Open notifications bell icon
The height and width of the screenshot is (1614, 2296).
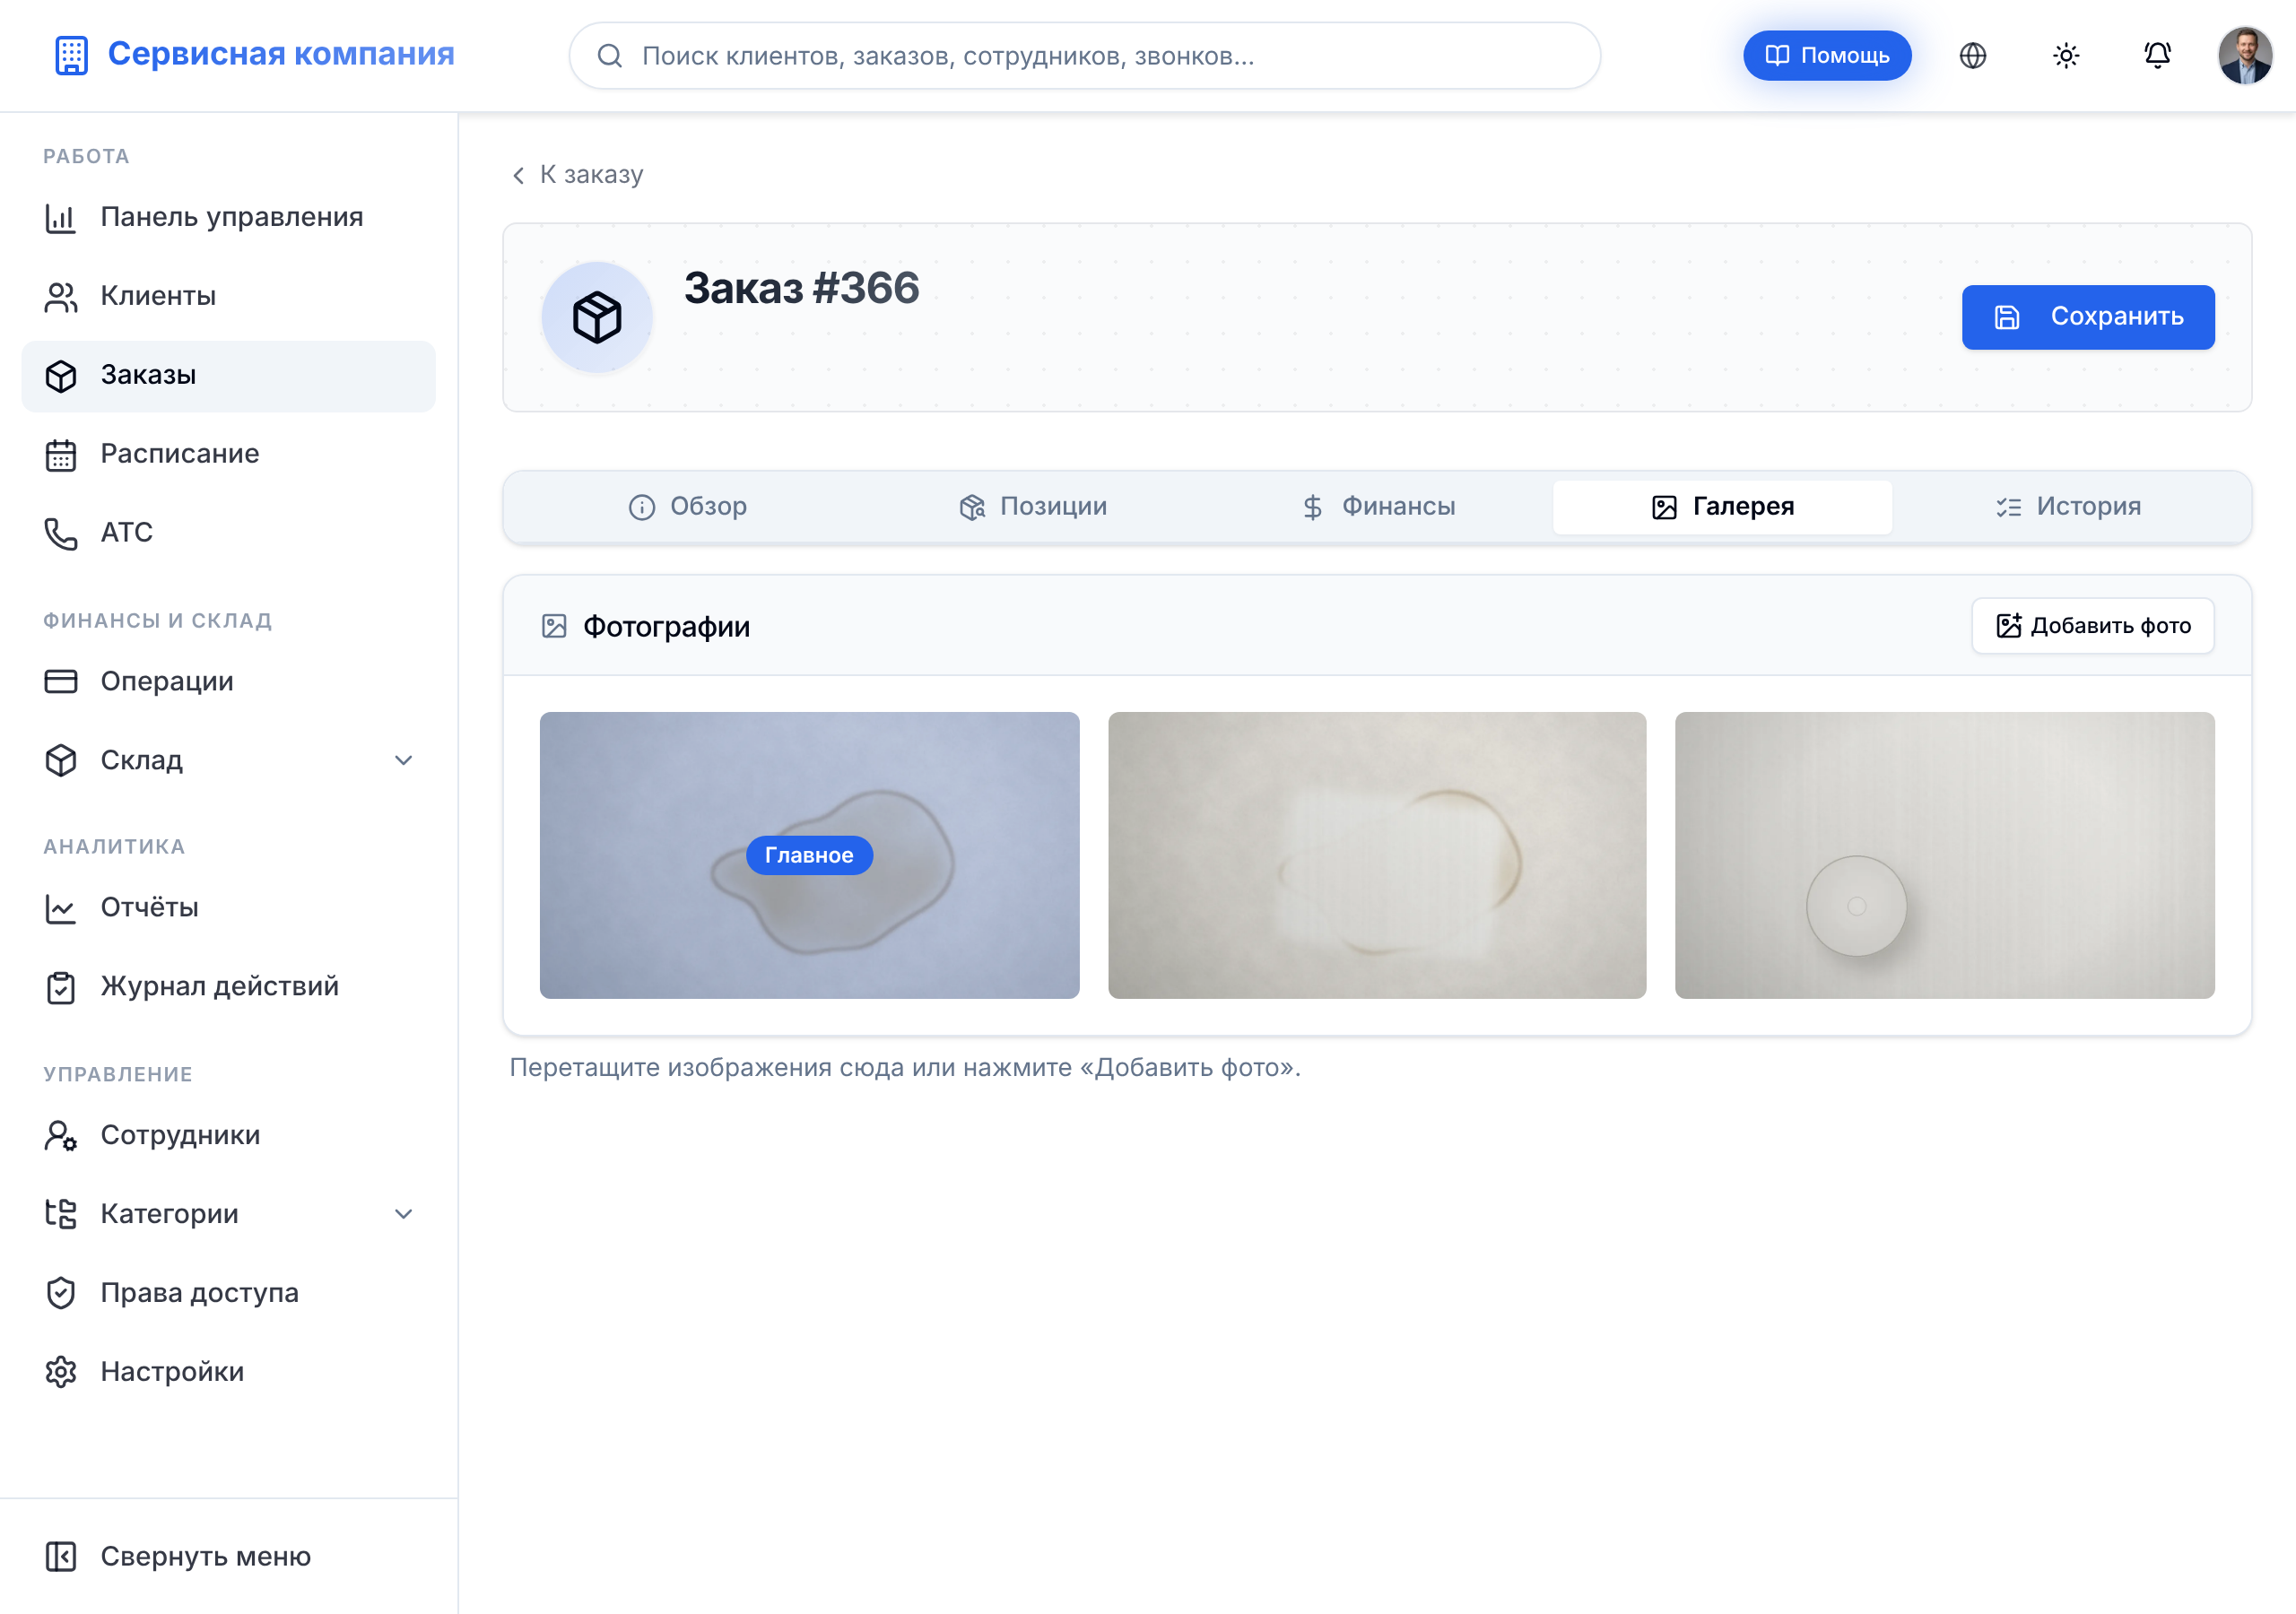click(x=2158, y=56)
